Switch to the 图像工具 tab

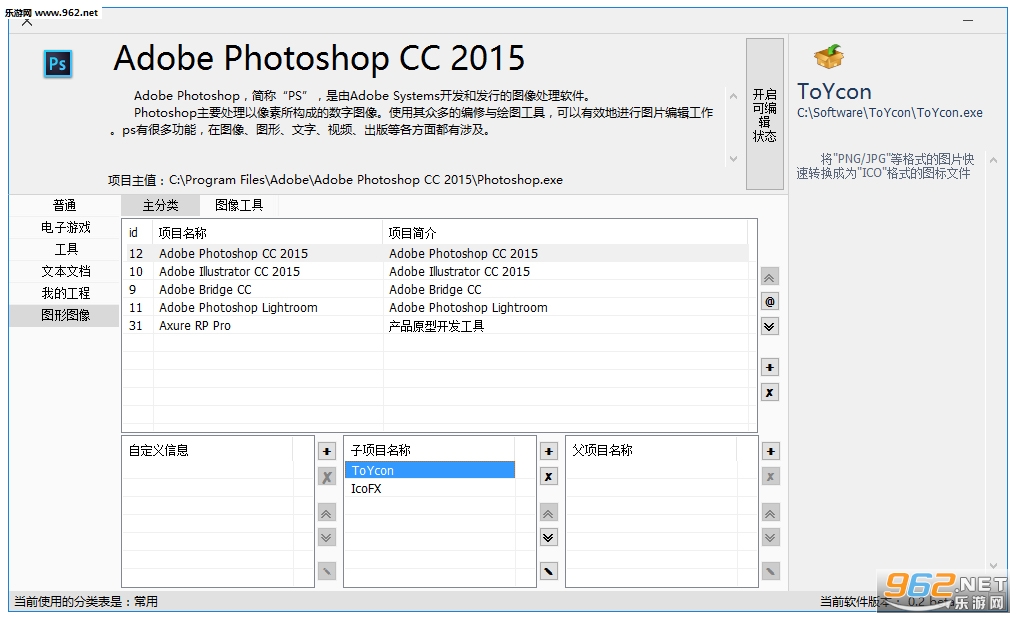point(239,205)
